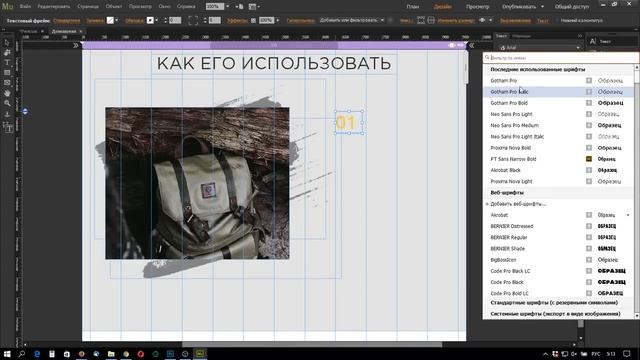Open Edge browser from taskbar
Image resolution: width=640 pixels, height=360 pixels.
coord(37,354)
